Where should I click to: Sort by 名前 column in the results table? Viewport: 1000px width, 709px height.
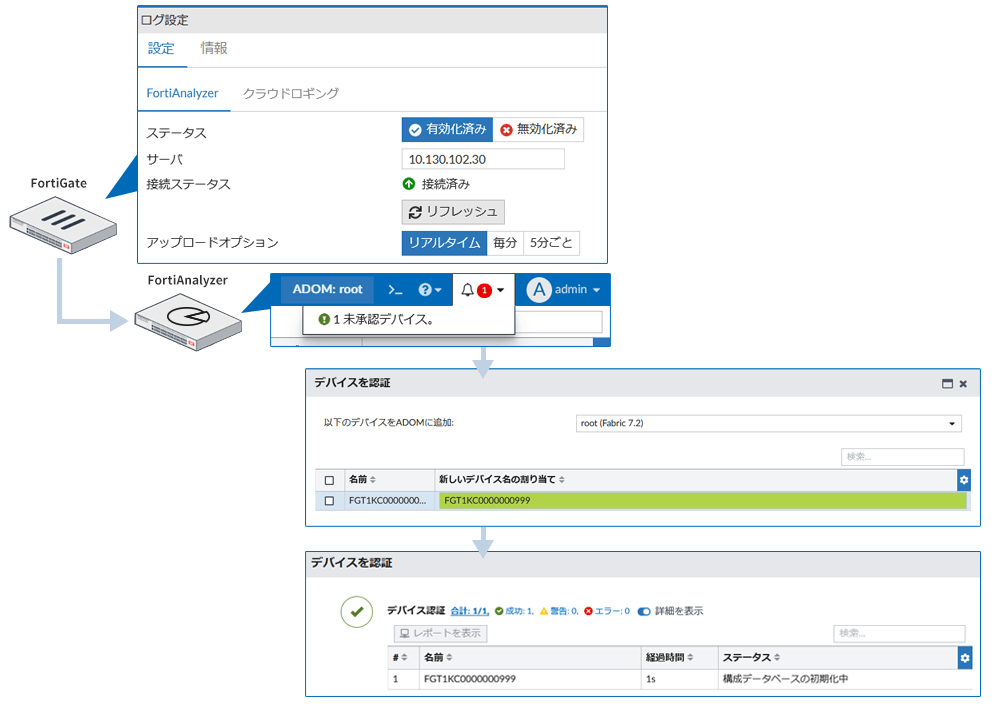(x=438, y=657)
